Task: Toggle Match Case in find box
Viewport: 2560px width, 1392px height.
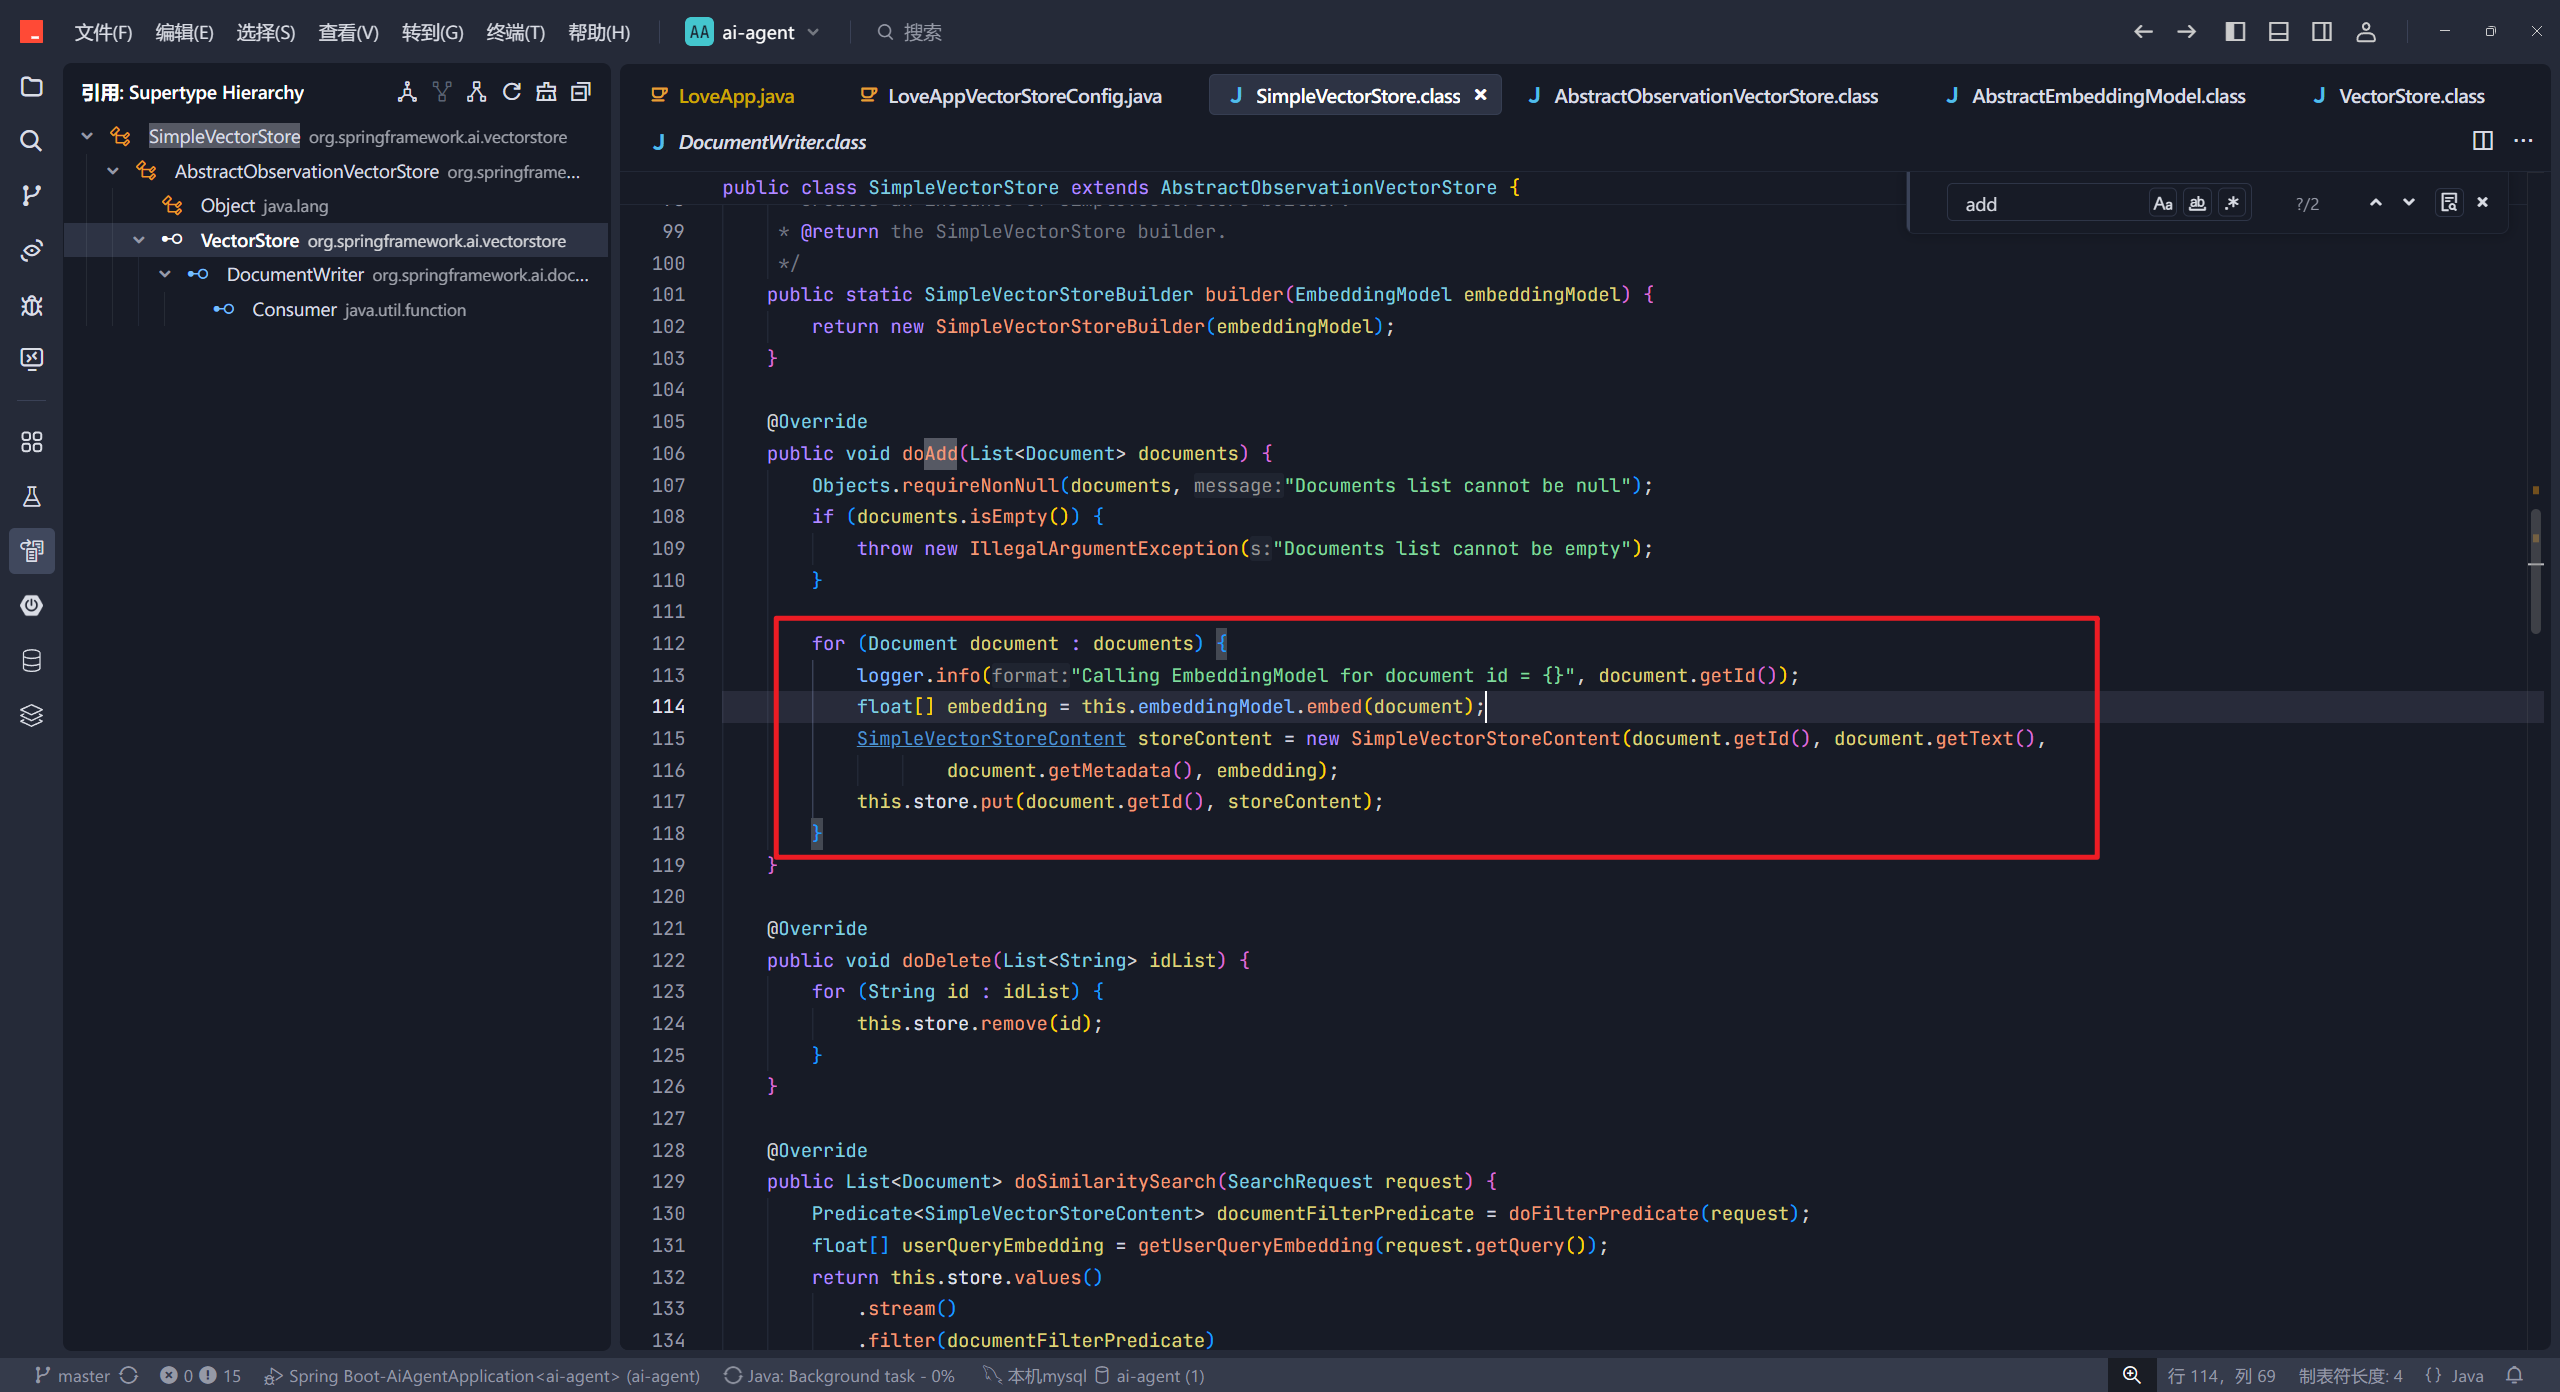Action: [2163, 203]
